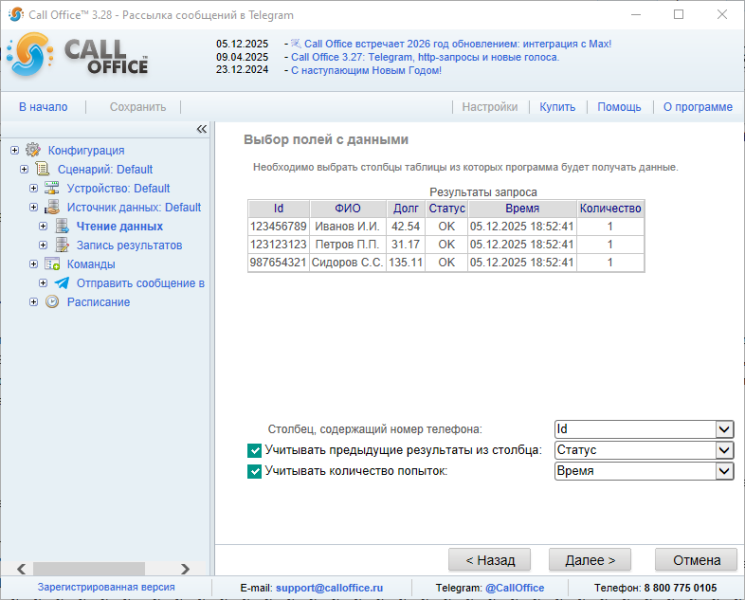
Task: Click cell Иванов И.И.
Action: click(348, 226)
